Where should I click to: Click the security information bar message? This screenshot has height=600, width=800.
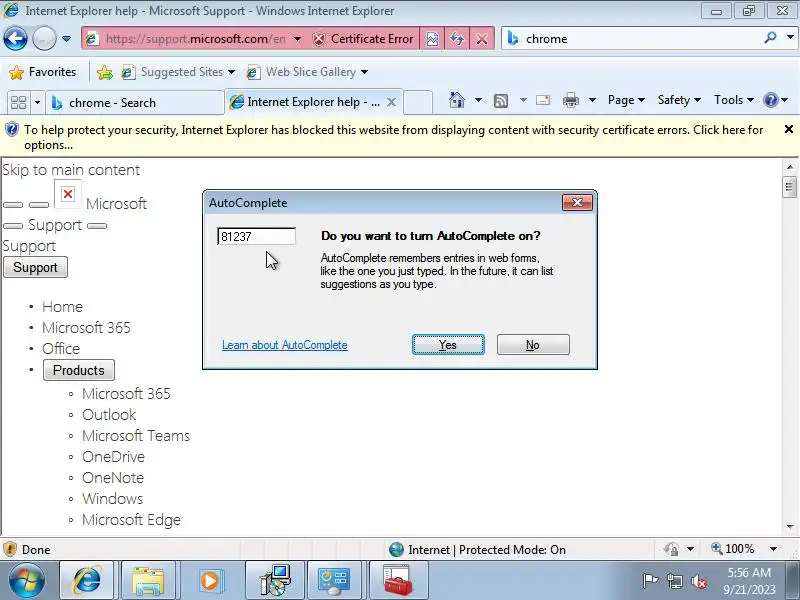click(x=393, y=137)
